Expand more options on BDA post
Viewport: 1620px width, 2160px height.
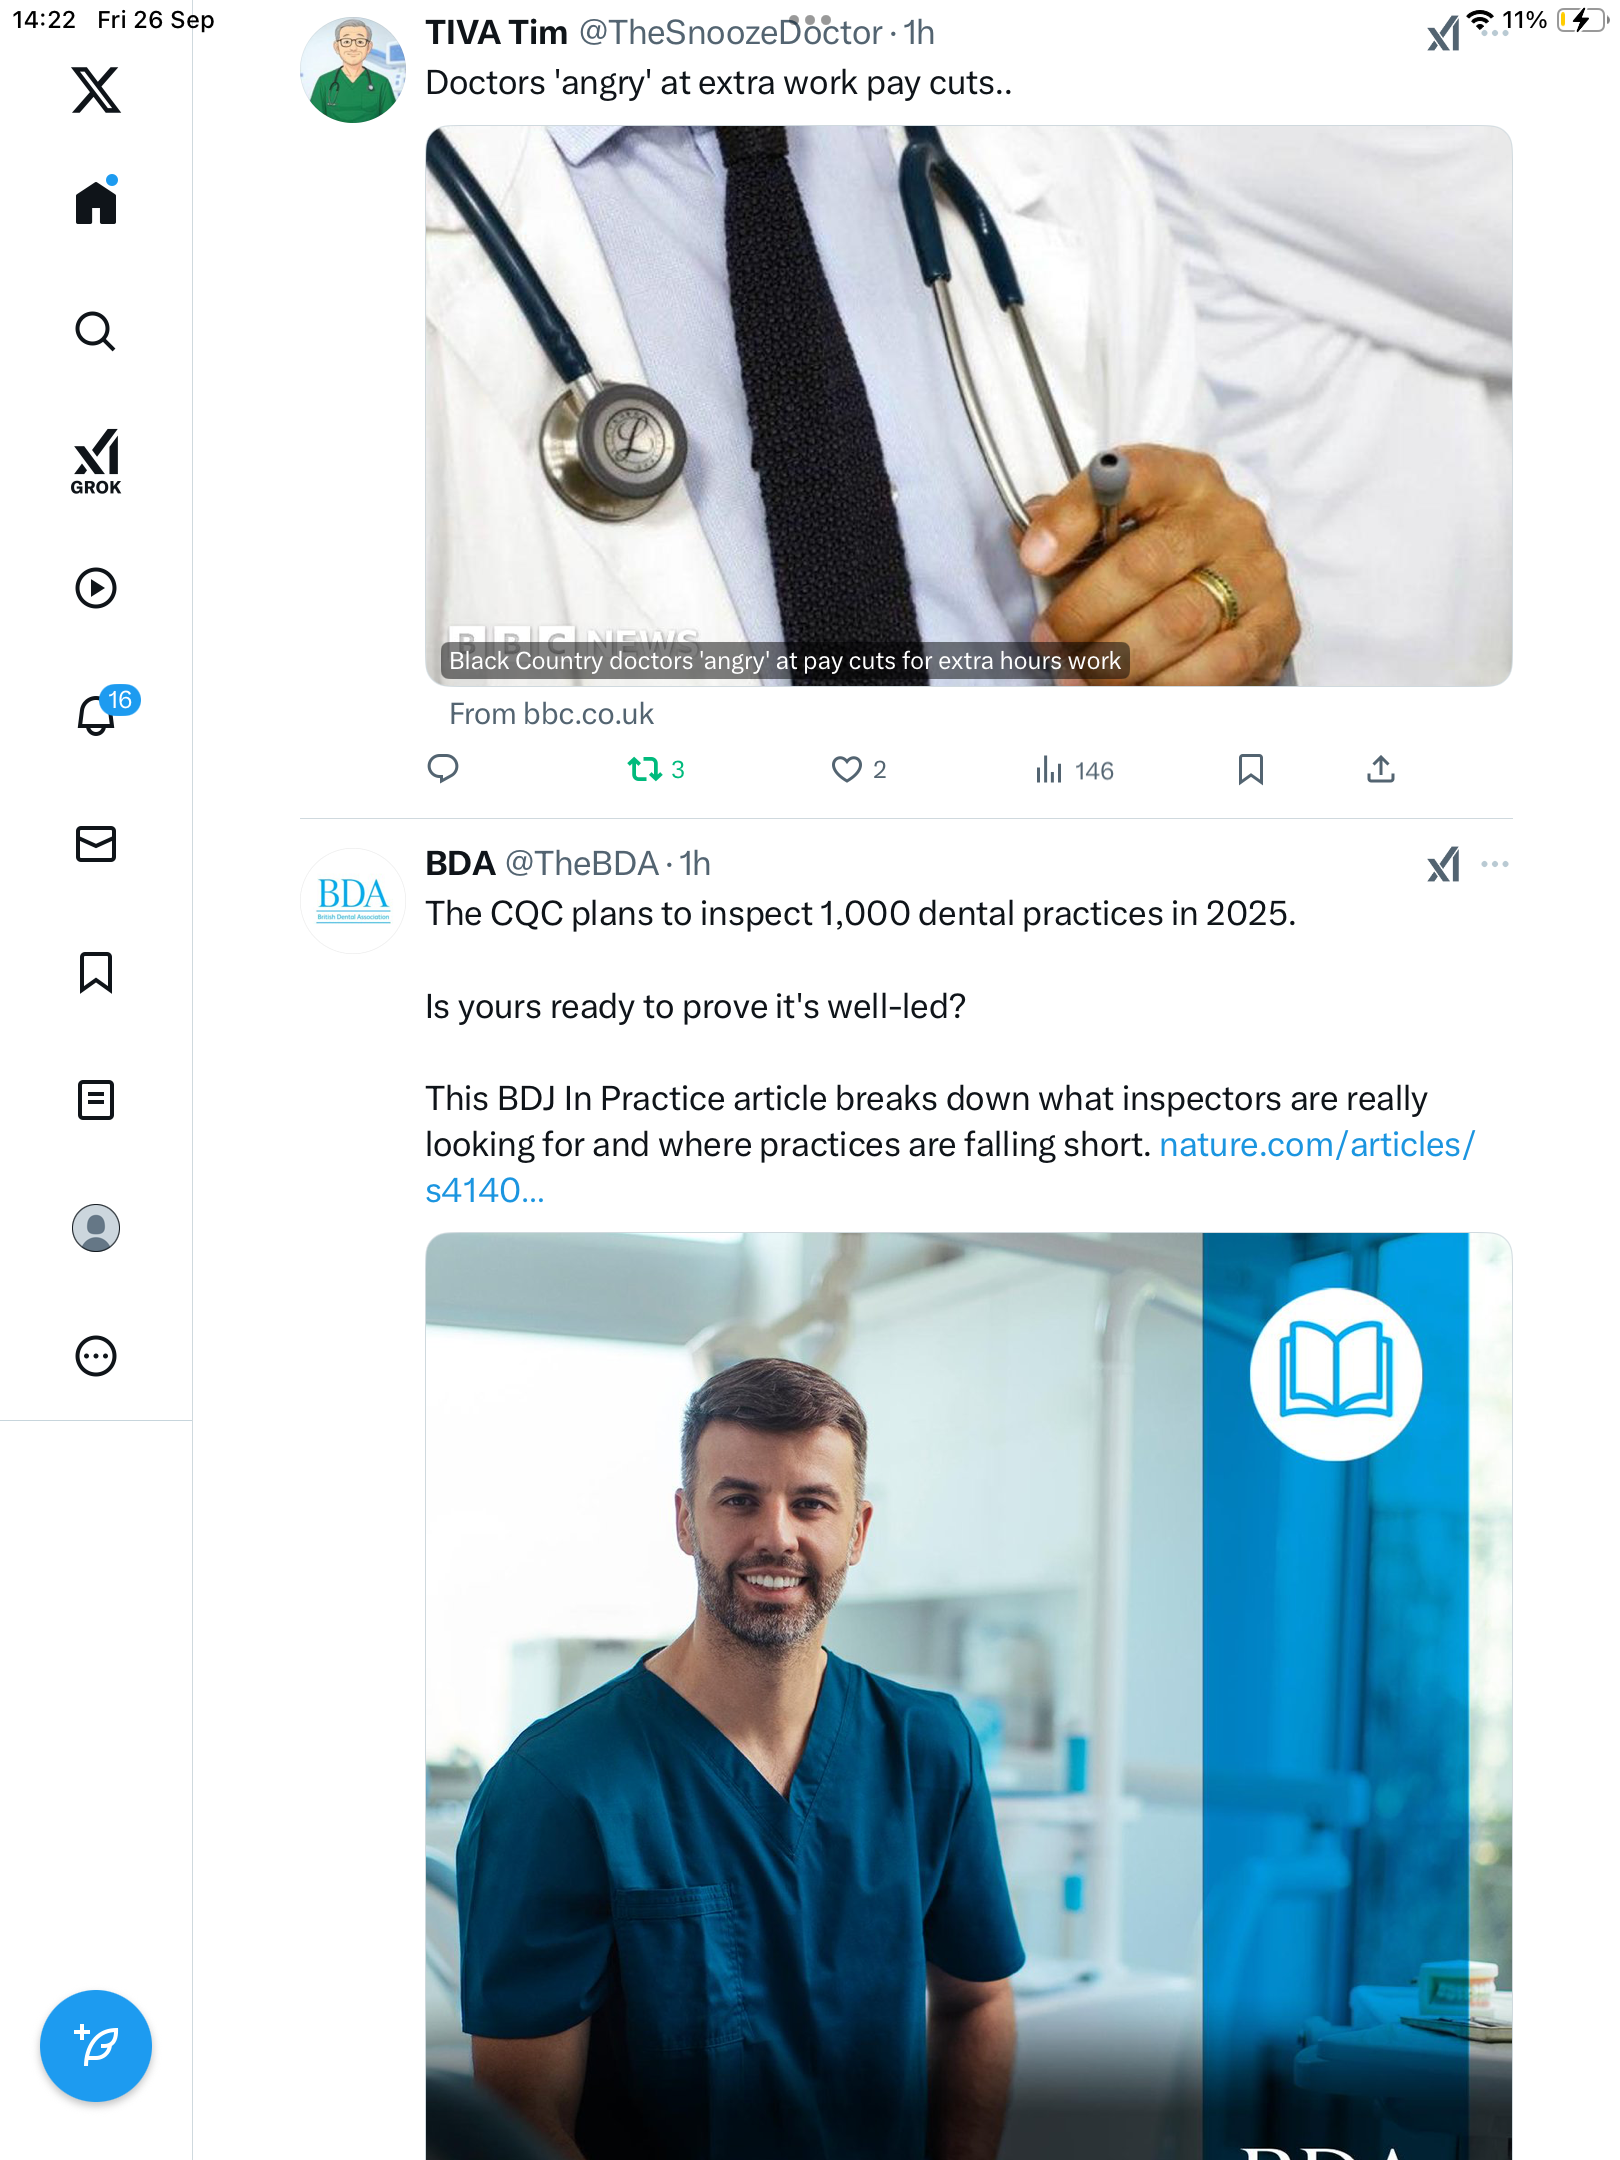pos(1495,864)
